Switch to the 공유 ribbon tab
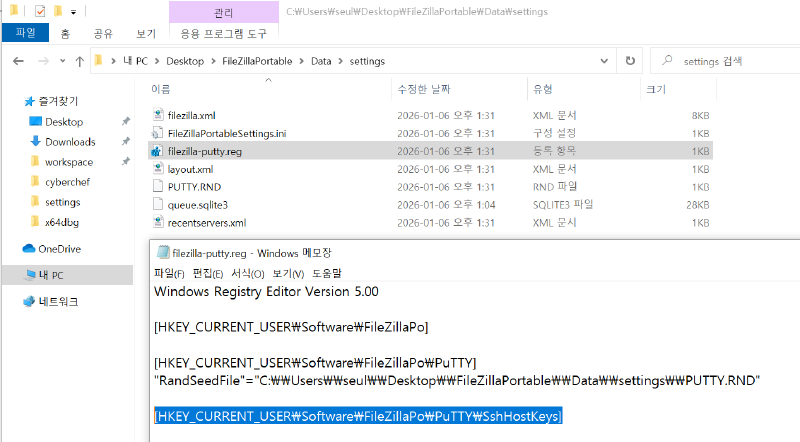Image resolution: width=800 pixels, height=442 pixels. [x=103, y=34]
